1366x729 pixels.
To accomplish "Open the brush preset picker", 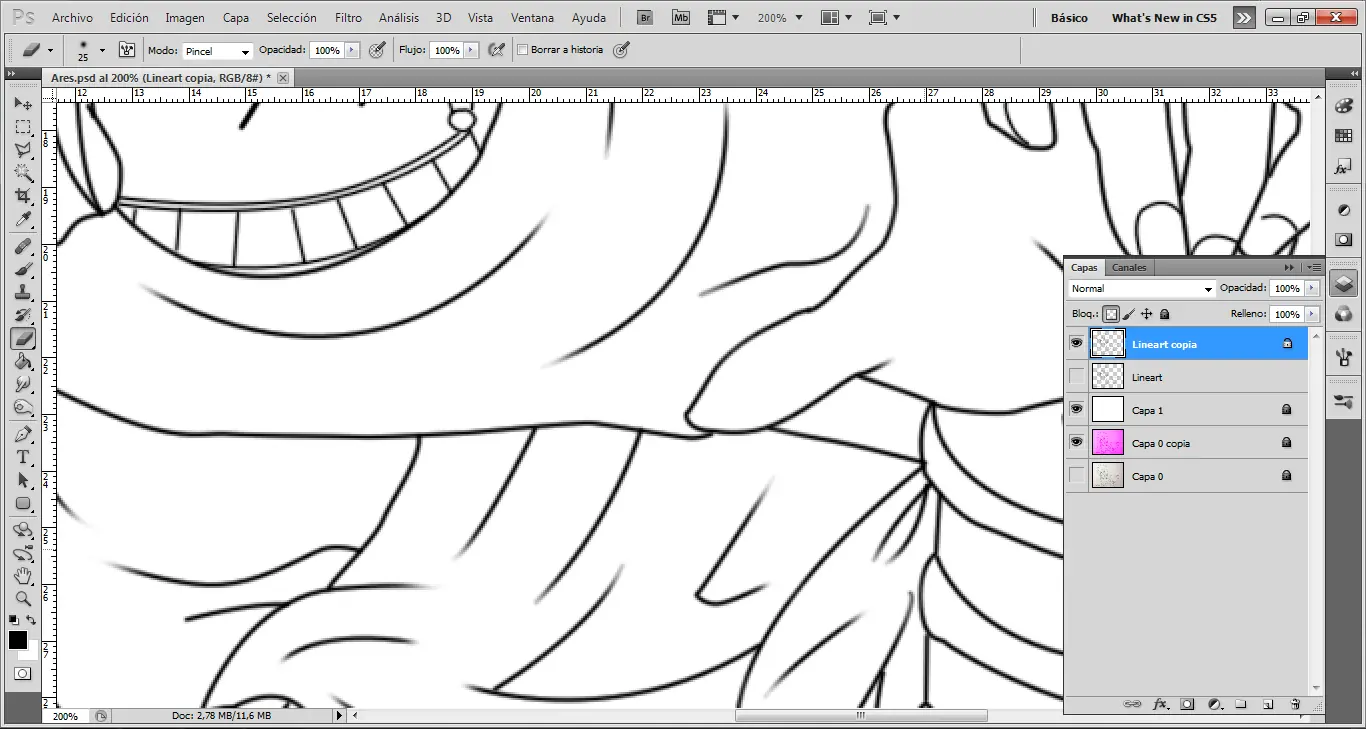I will (102, 50).
